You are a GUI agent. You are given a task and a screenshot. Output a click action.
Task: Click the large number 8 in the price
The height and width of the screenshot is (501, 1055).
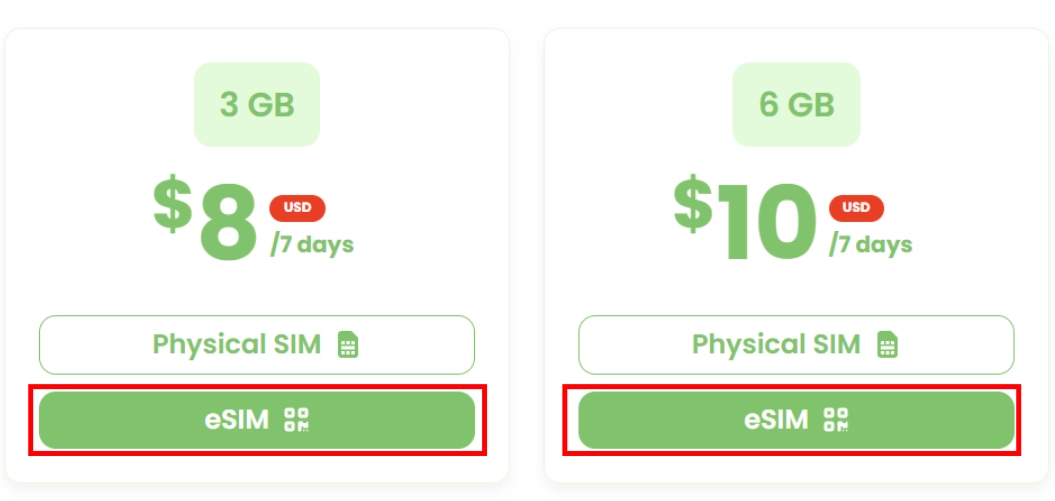[228, 228]
